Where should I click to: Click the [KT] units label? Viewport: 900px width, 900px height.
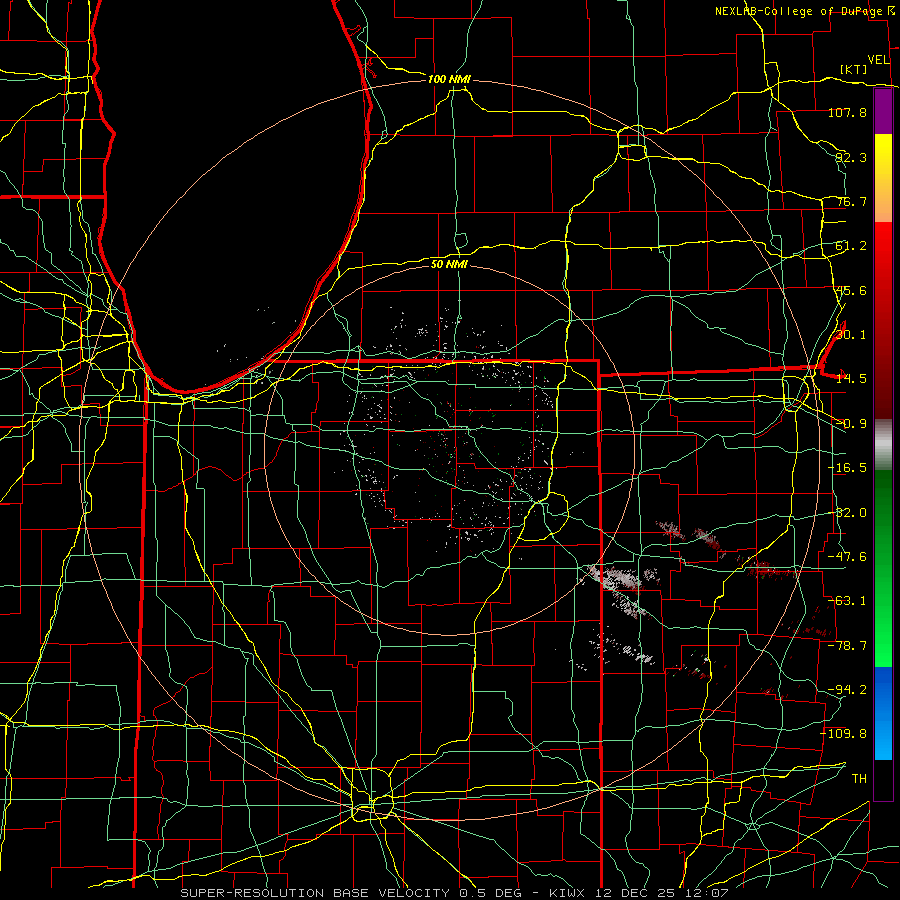(x=854, y=69)
